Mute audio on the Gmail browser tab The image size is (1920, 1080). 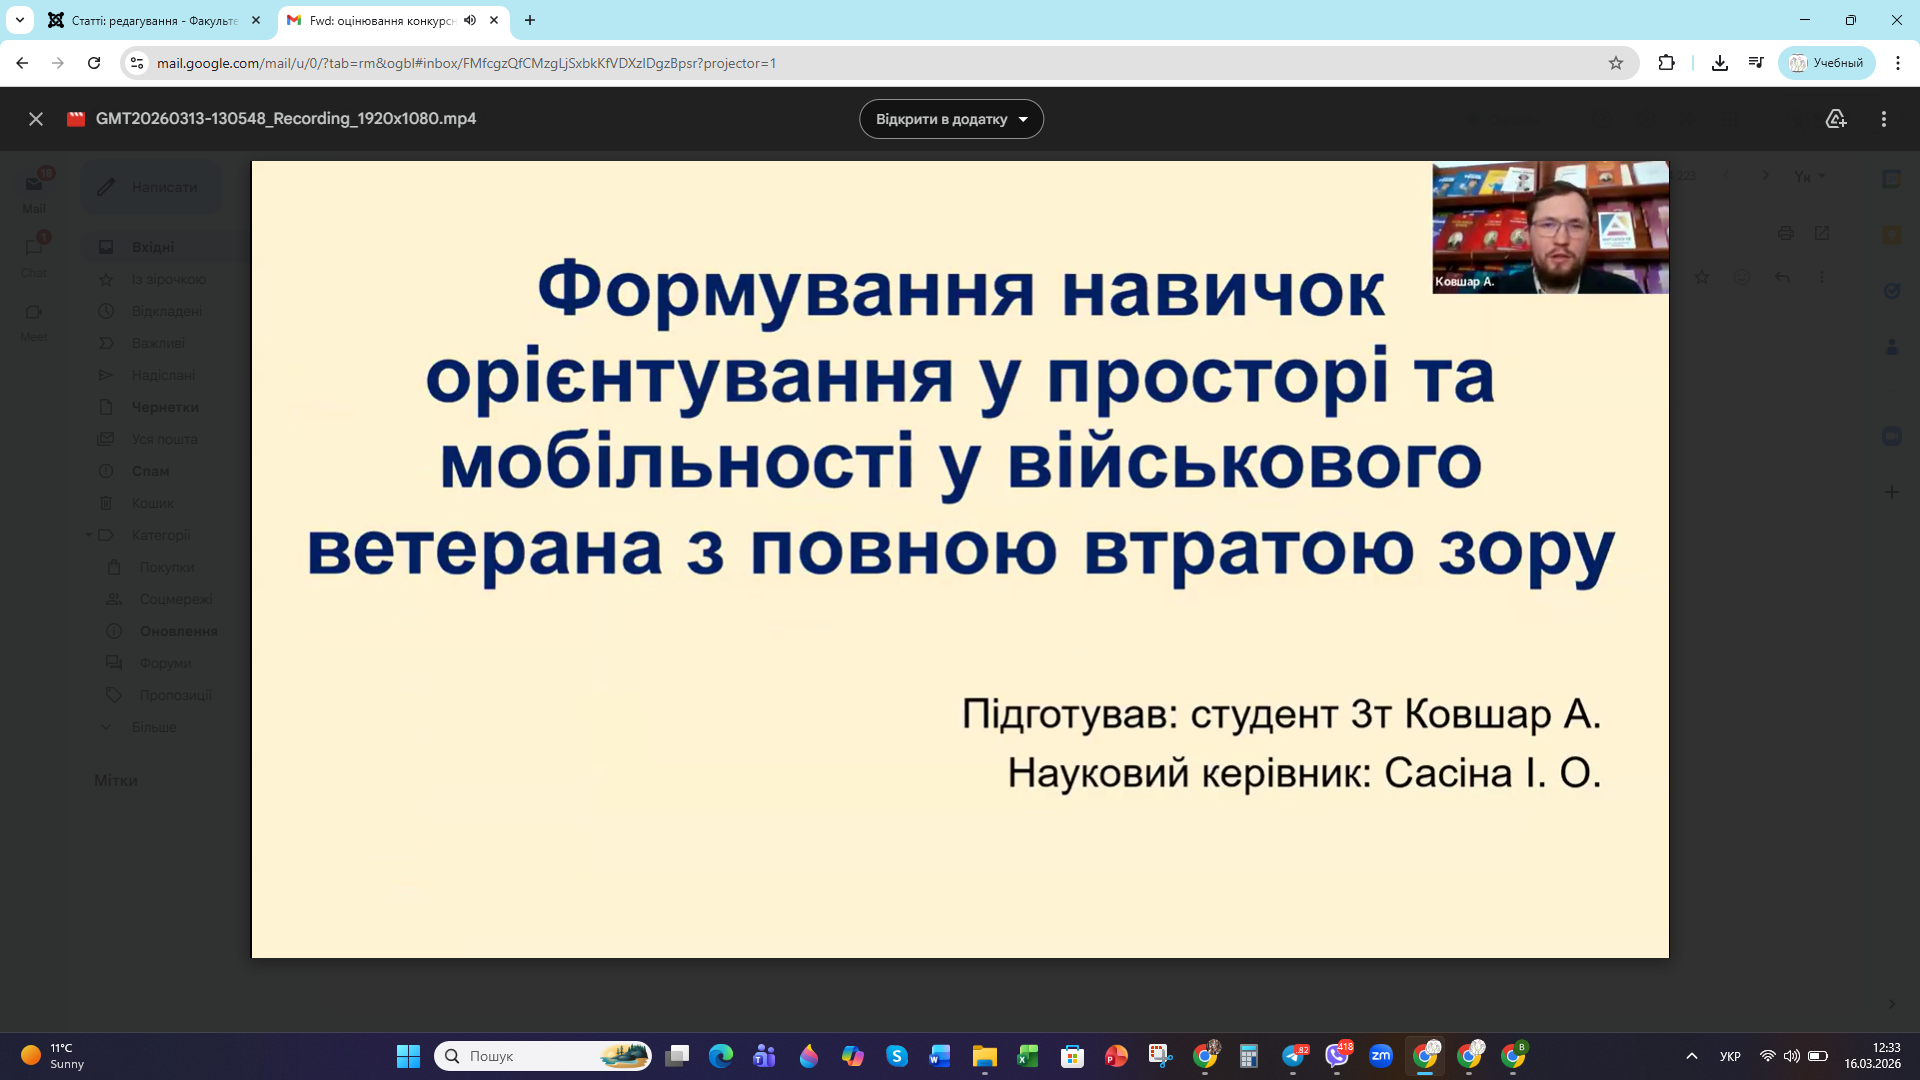(x=470, y=20)
